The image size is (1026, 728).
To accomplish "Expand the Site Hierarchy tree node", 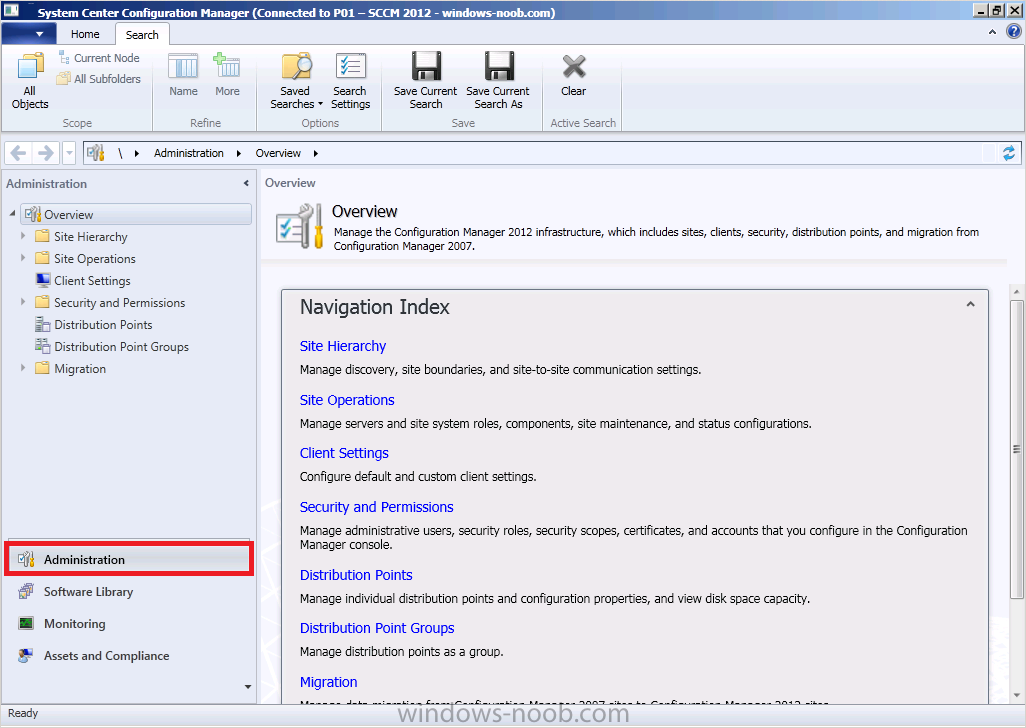I will 23,235.
